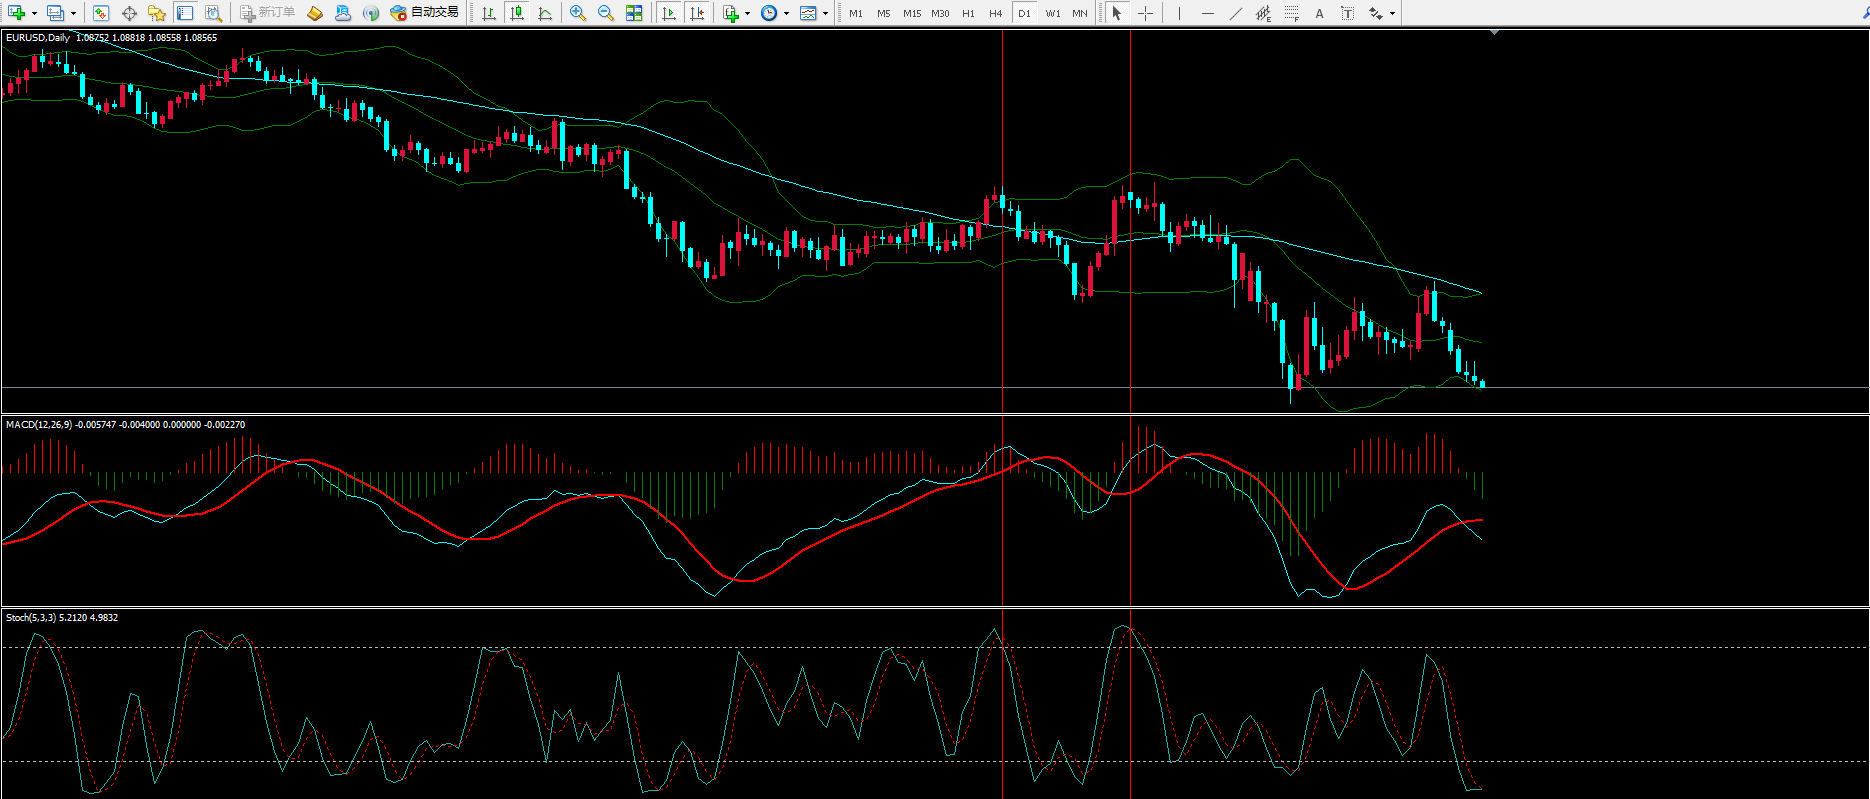Switch chart to candlestick mode
The width and height of the screenshot is (1870, 799).
(517, 13)
